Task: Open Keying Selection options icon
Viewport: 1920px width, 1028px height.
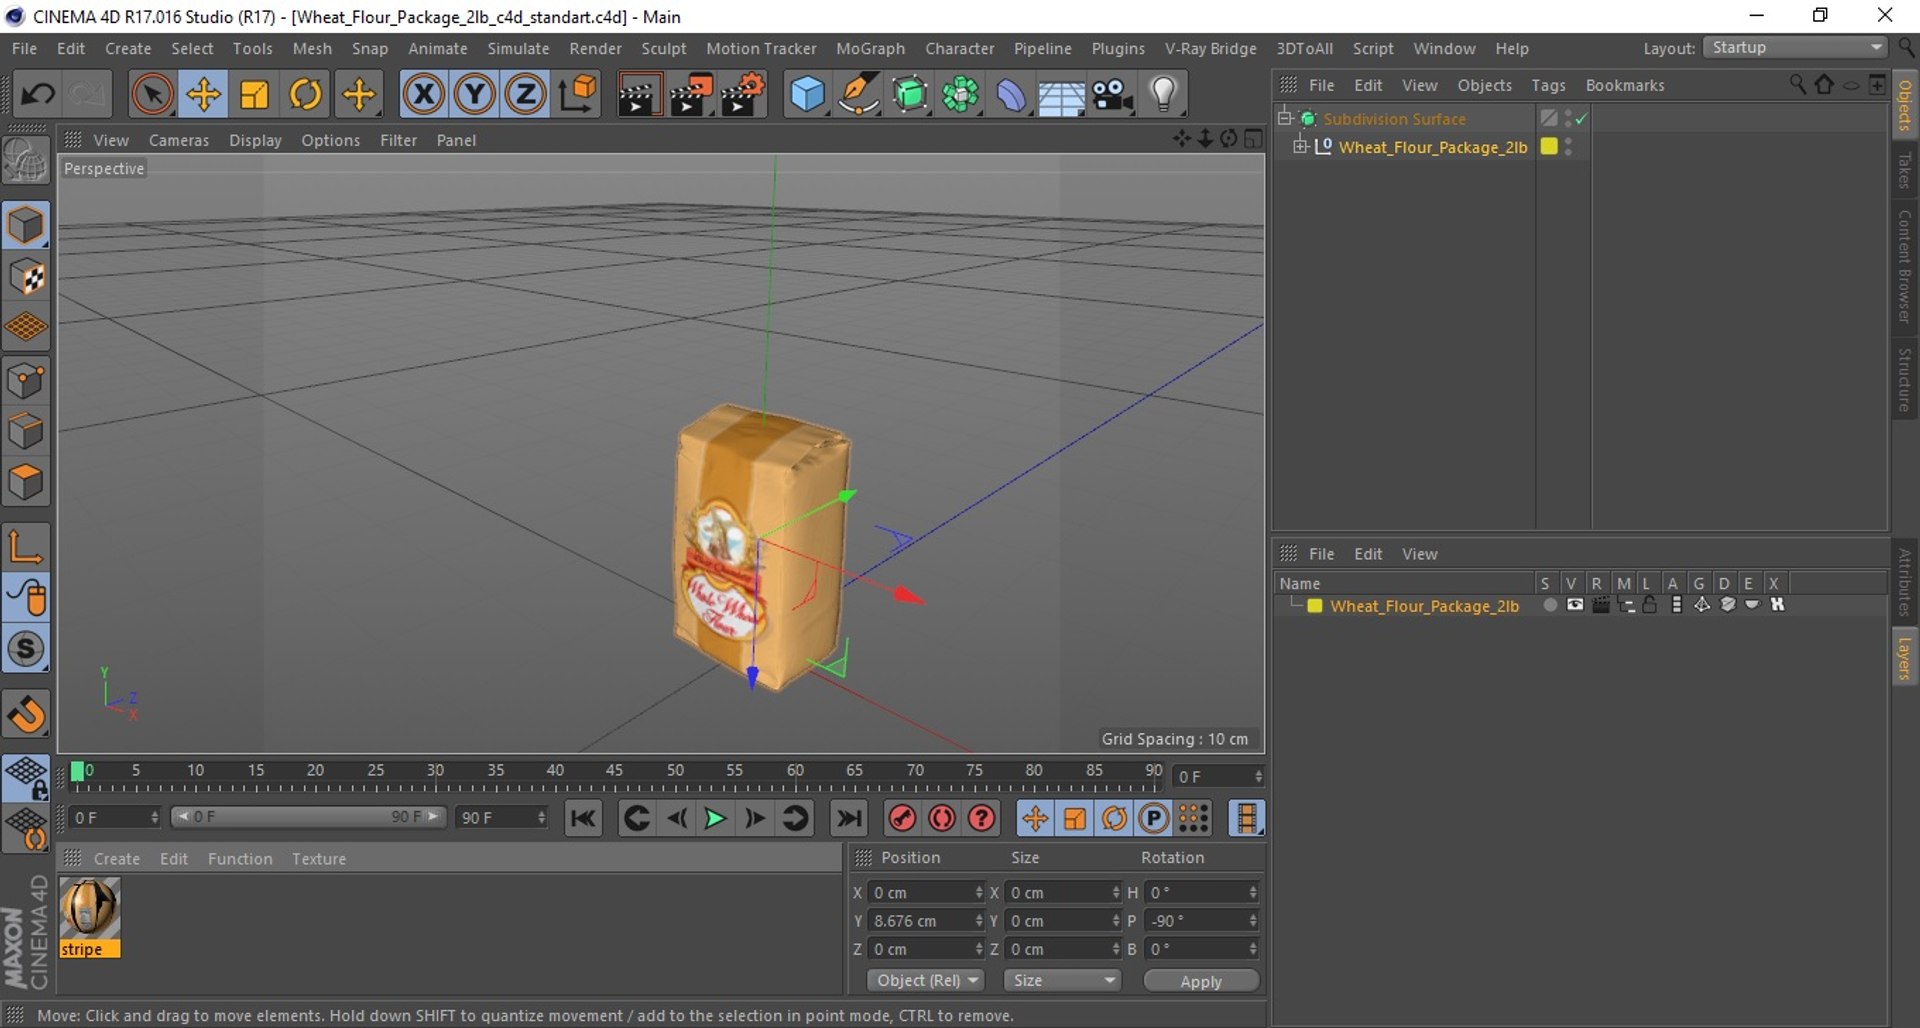Action: (982, 819)
